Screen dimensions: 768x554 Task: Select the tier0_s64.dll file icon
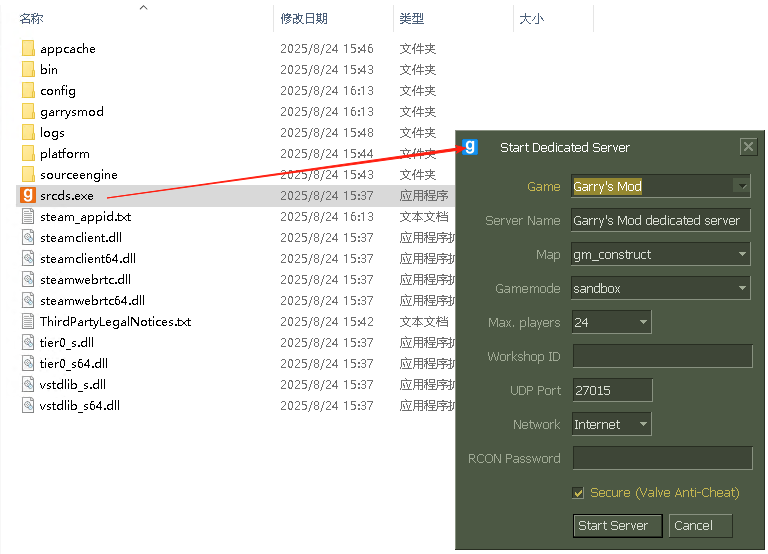pyautogui.click(x=28, y=363)
